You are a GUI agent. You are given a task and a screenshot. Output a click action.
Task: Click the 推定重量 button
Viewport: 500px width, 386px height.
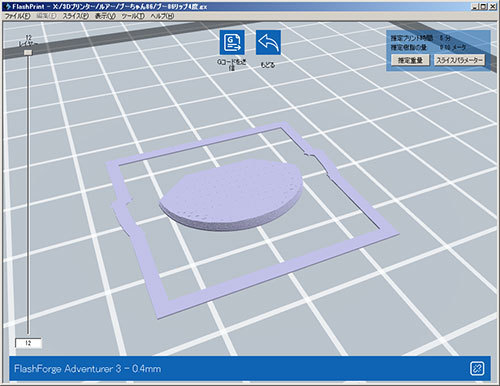[x=410, y=60]
